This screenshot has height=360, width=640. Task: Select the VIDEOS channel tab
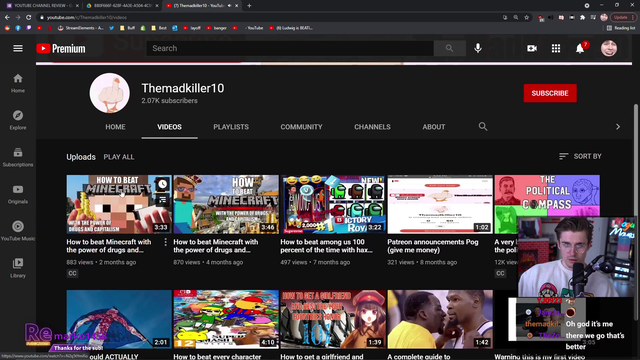click(x=169, y=127)
